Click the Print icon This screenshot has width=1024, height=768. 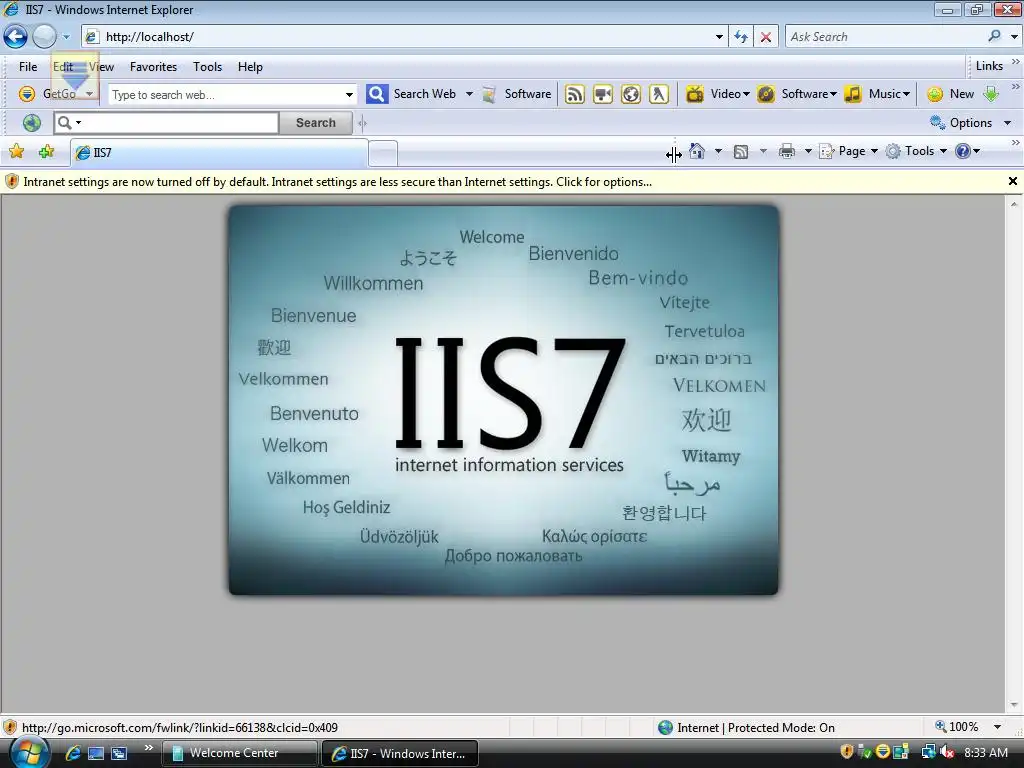[x=787, y=152]
